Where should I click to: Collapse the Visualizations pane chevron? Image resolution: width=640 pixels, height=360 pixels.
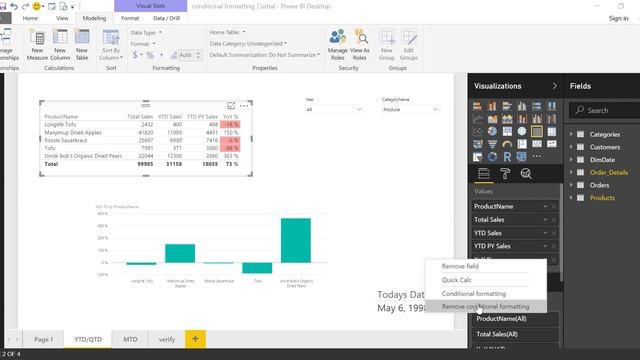(554, 86)
